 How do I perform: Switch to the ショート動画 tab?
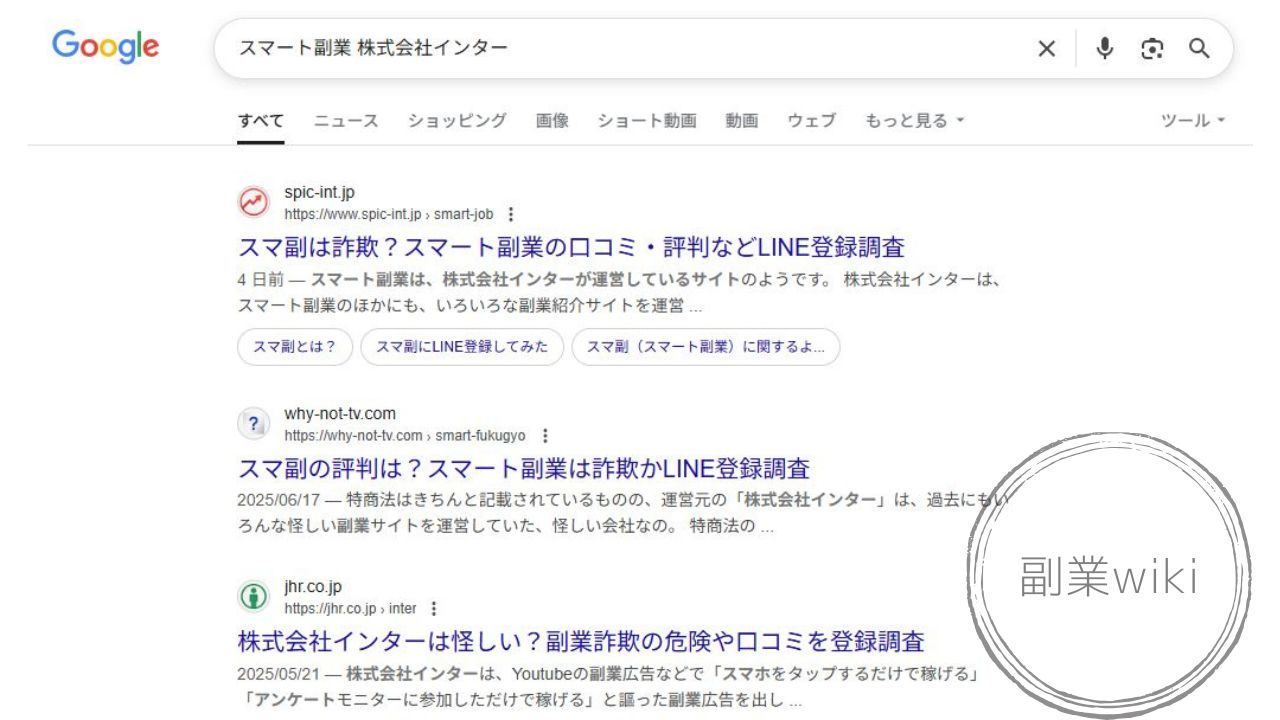pos(647,121)
